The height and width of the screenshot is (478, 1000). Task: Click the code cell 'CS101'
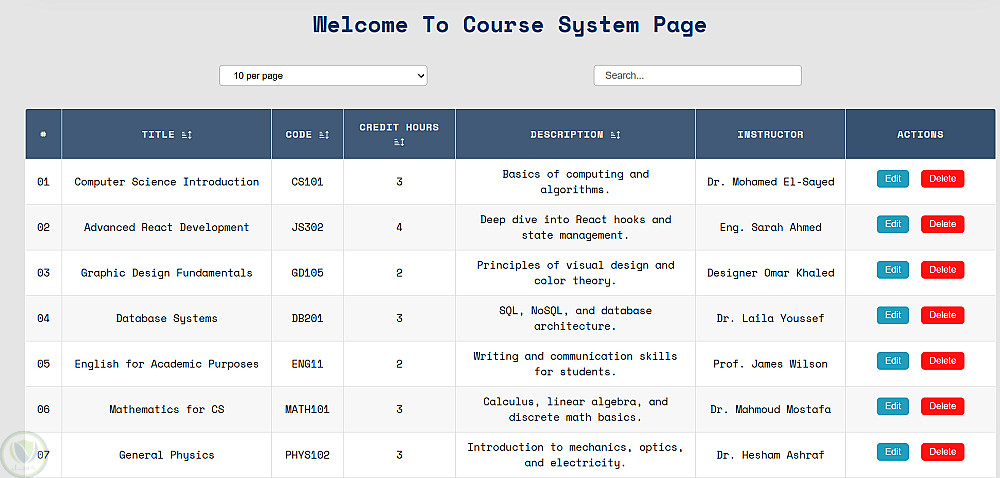point(307,182)
